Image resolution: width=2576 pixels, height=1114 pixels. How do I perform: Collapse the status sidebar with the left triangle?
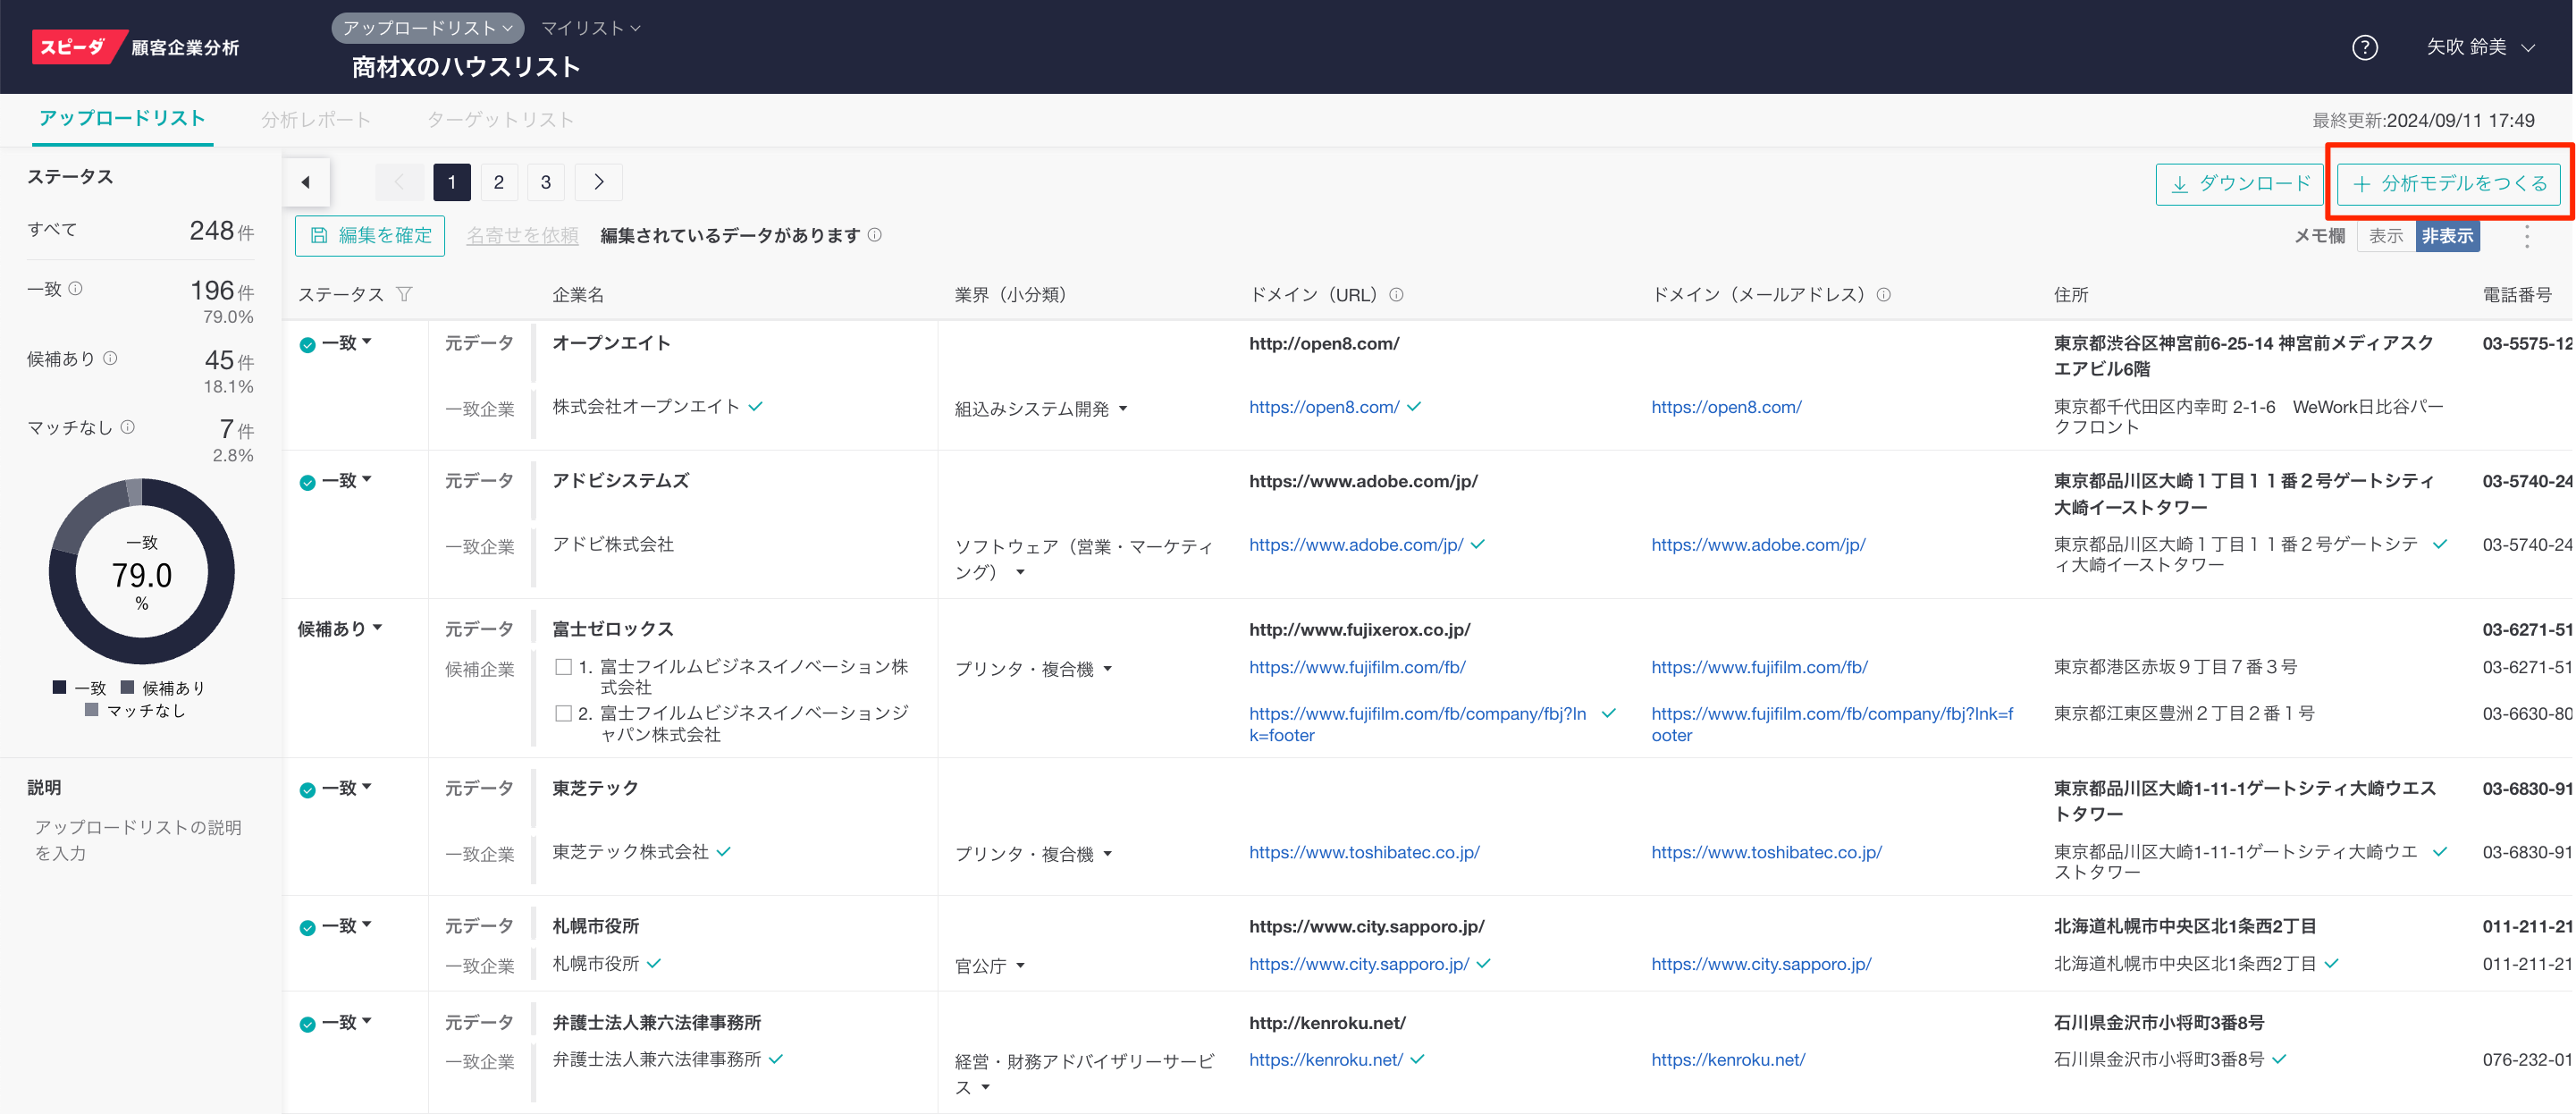point(306,182)
